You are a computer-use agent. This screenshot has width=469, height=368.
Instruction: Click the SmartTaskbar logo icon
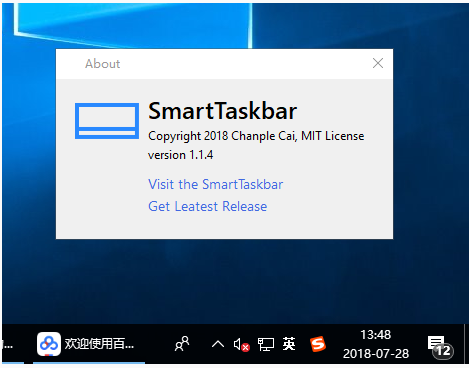pyautogui.click(x=107, y=121)
